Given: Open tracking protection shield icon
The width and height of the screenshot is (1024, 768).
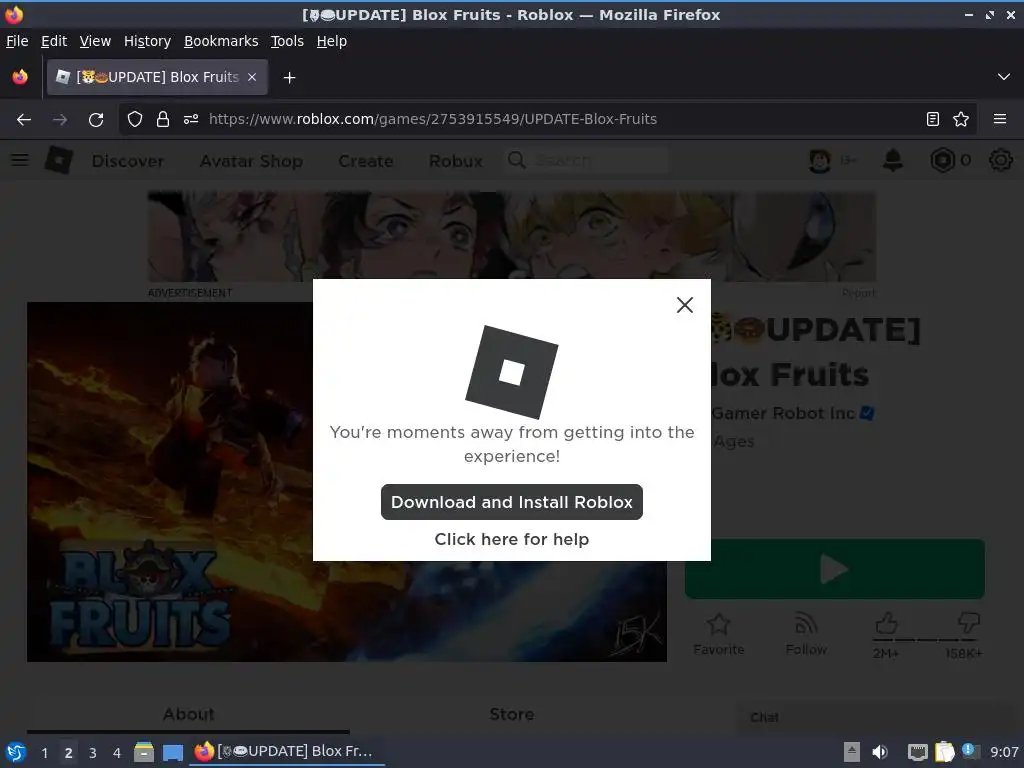Looking at the screenshot, I should pos(135,119).
